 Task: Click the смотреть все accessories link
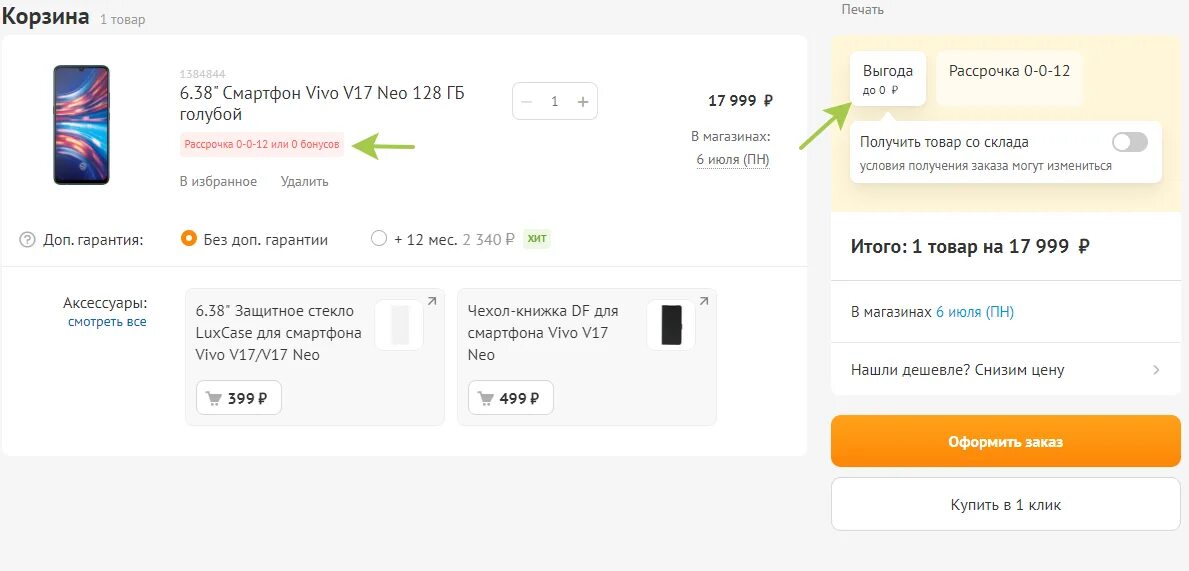coord(107,322)
